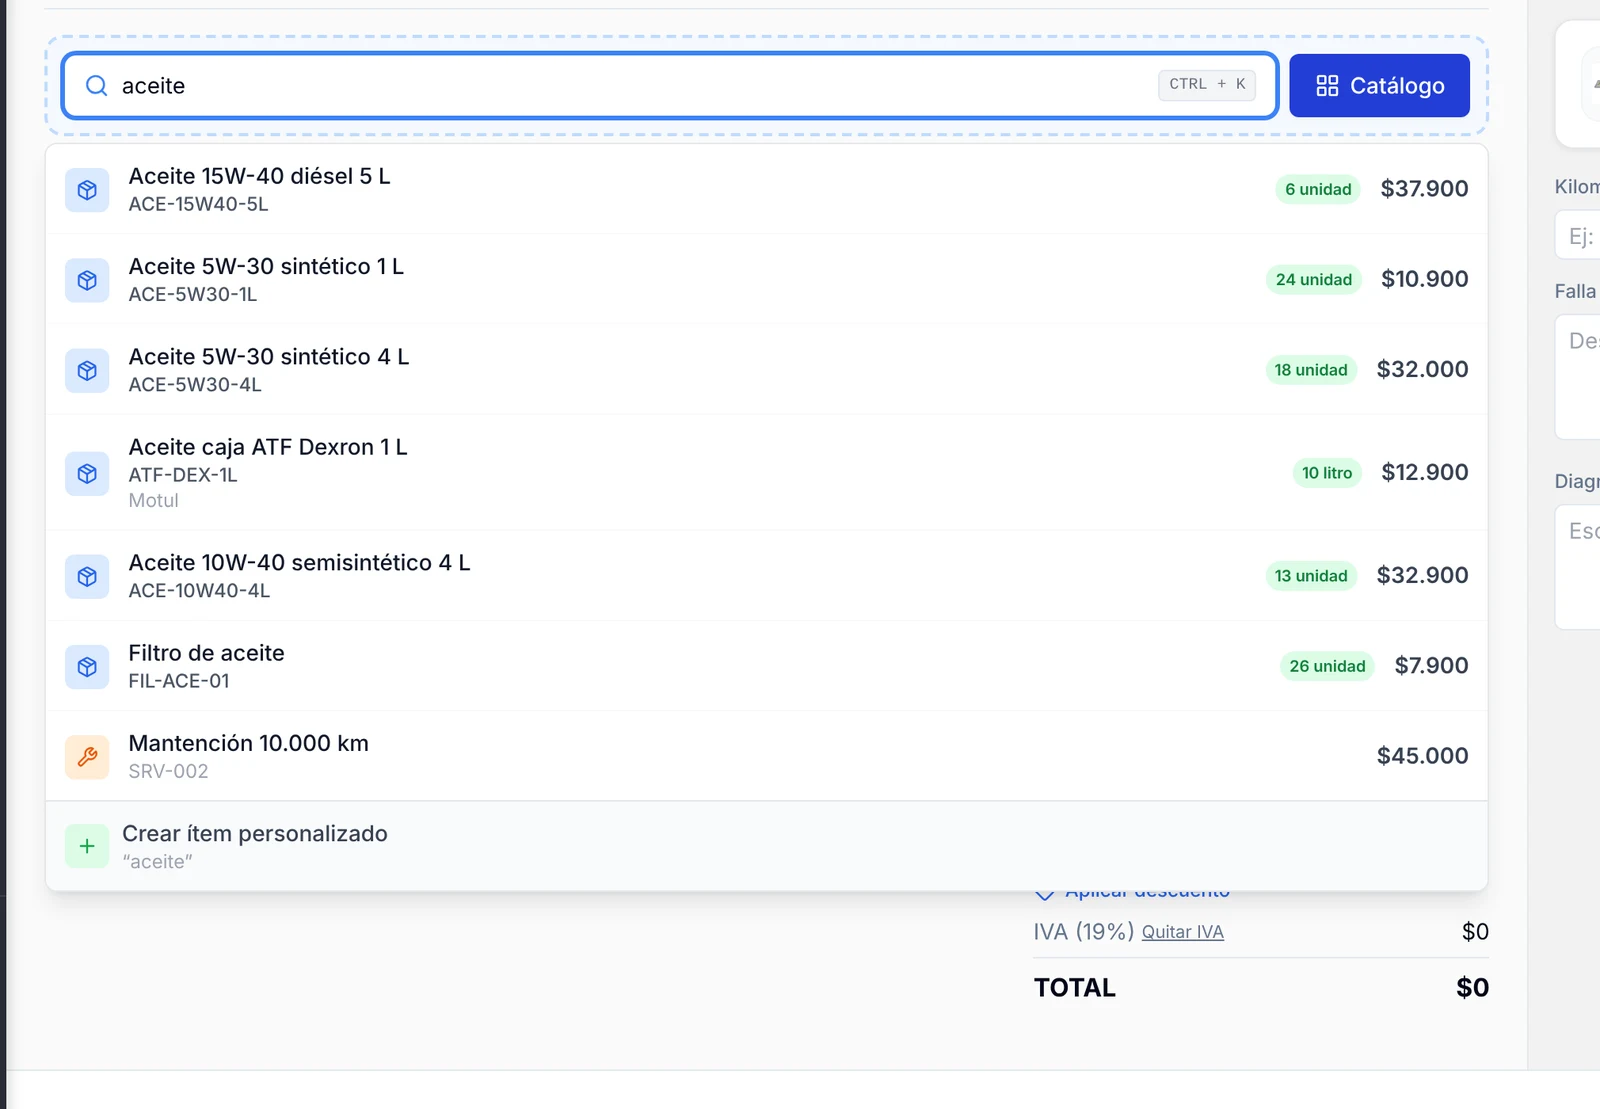
Task: Click the package icon beside ACE-10W40-4L
Action: pos(87,577)
